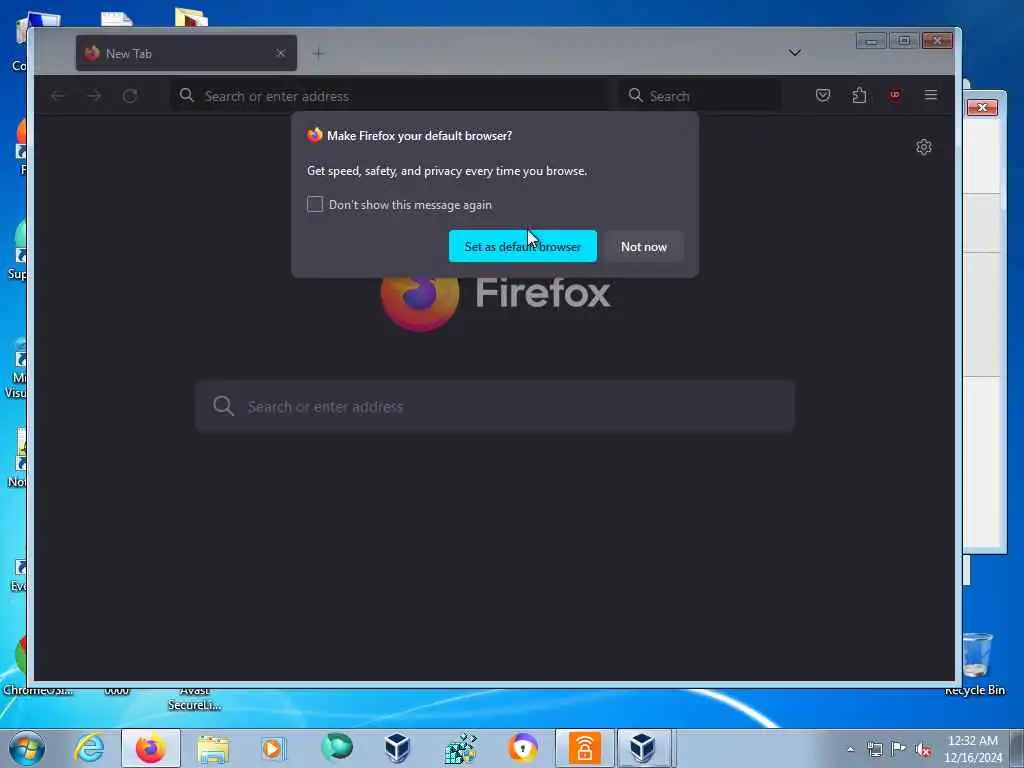The width and height of the screenshot is (1024, 768).
Task: Open the uBlock Origin extension icon
Action: click(895, 95)
